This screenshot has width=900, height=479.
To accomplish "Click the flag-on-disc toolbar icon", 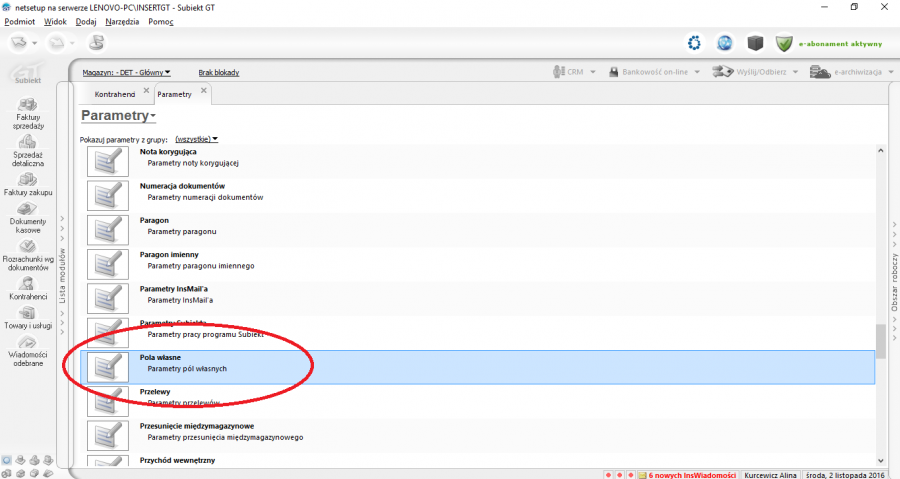I will [96, 42].
